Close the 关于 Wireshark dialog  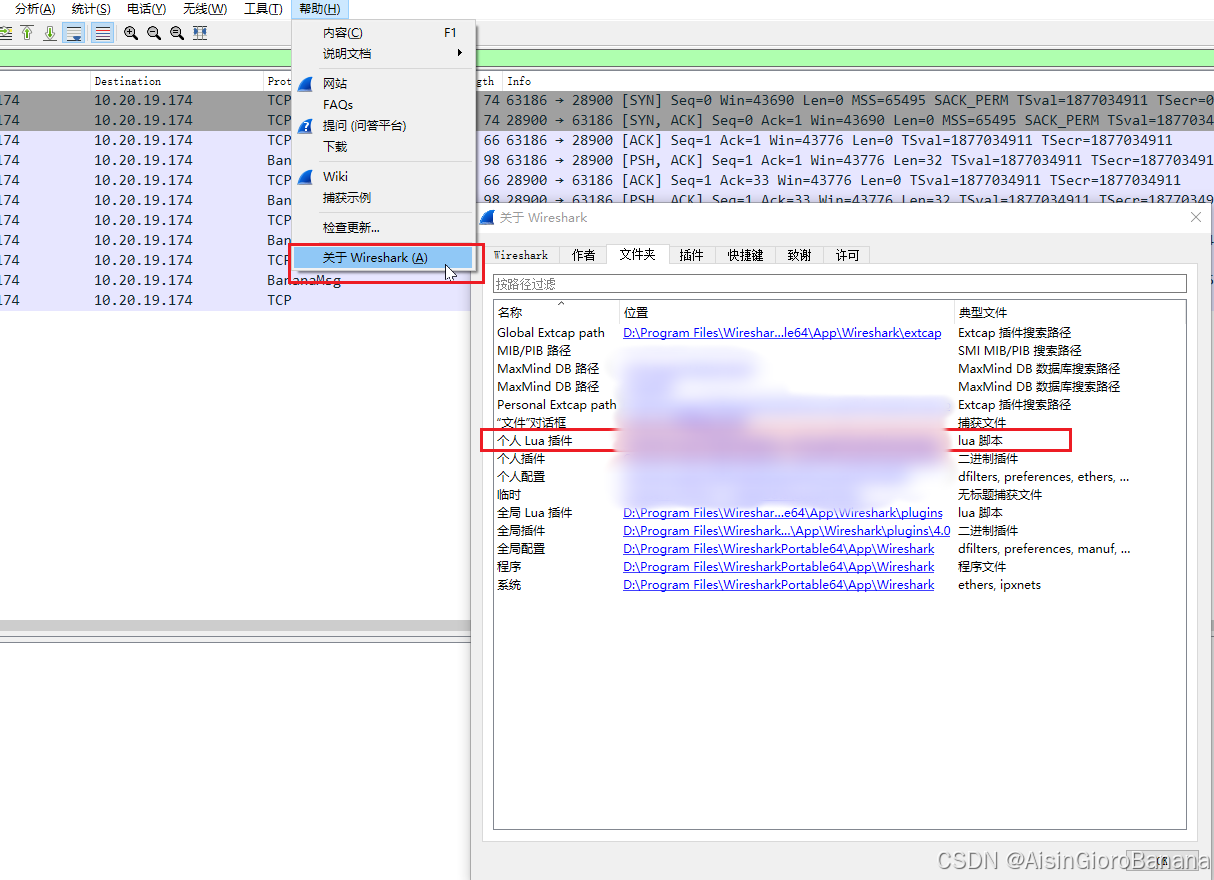[1196, 217]
